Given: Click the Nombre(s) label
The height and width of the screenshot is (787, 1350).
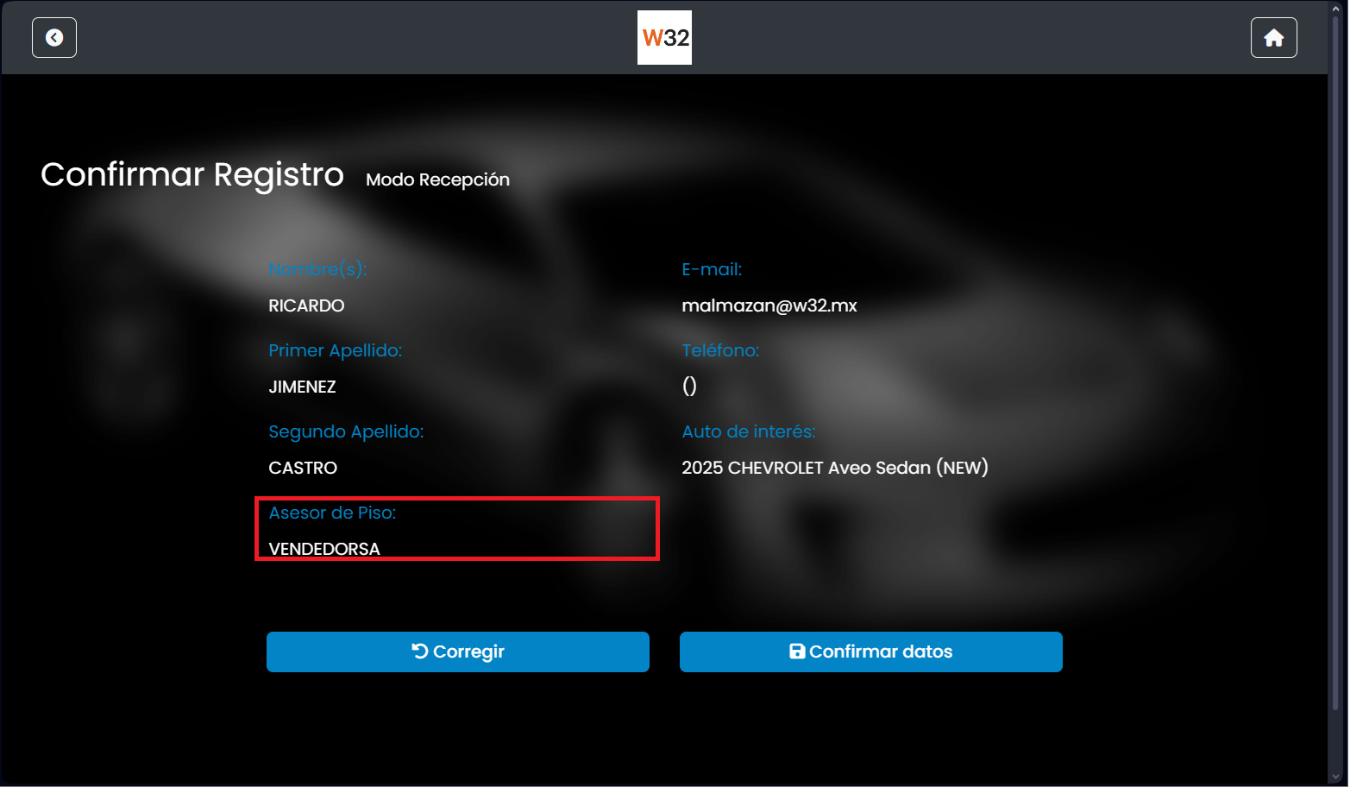Looking at the screenshot, I should (318, 269).
